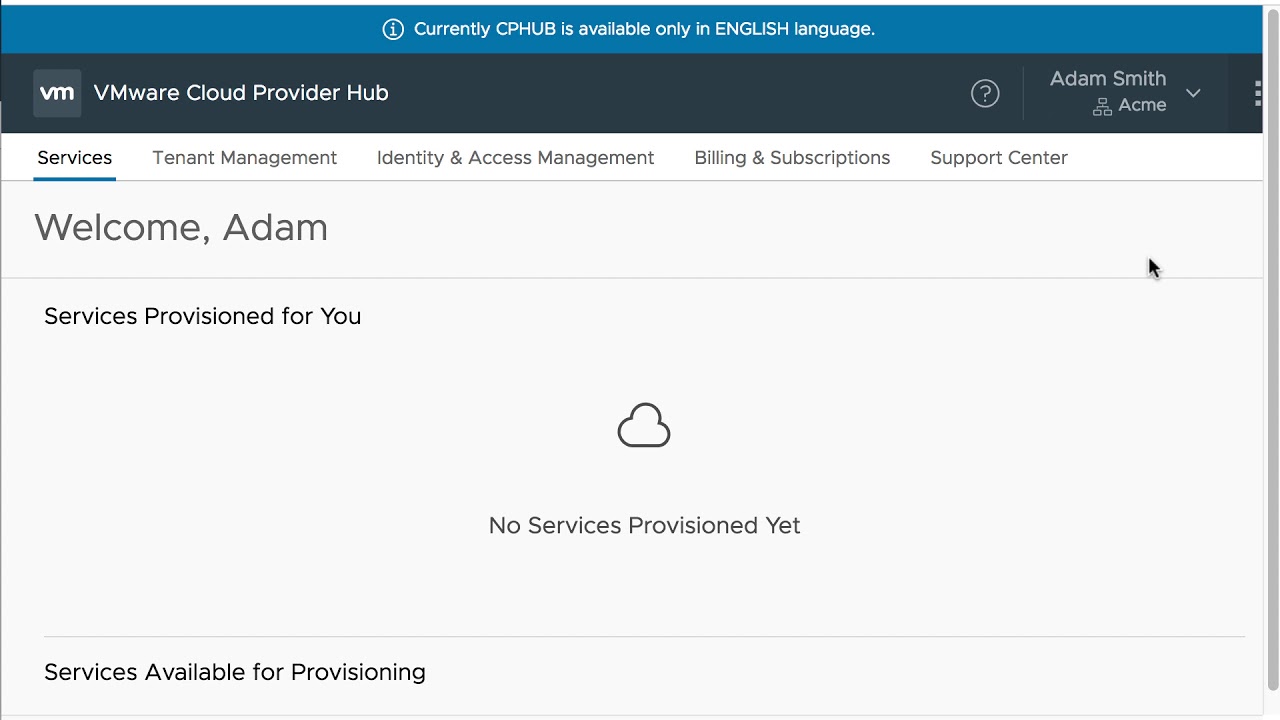1280x720 pixels.
Task: Switch to the Tenant Management tab
Action: [x=244, y=158]
